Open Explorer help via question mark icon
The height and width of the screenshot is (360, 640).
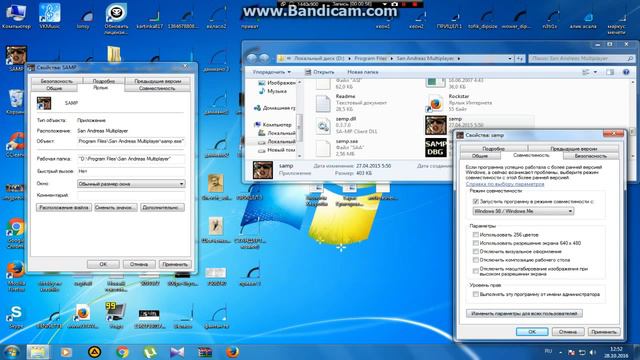tap(626, 72)
